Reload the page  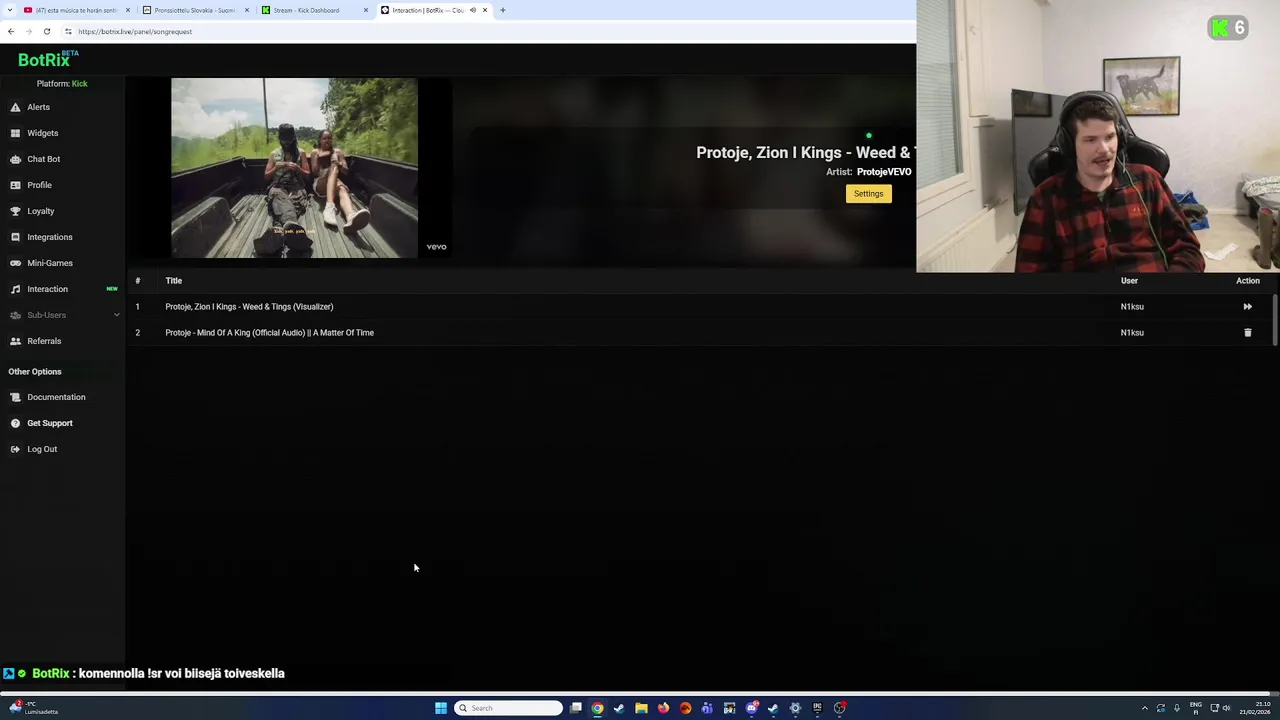[x=46, y=31]
